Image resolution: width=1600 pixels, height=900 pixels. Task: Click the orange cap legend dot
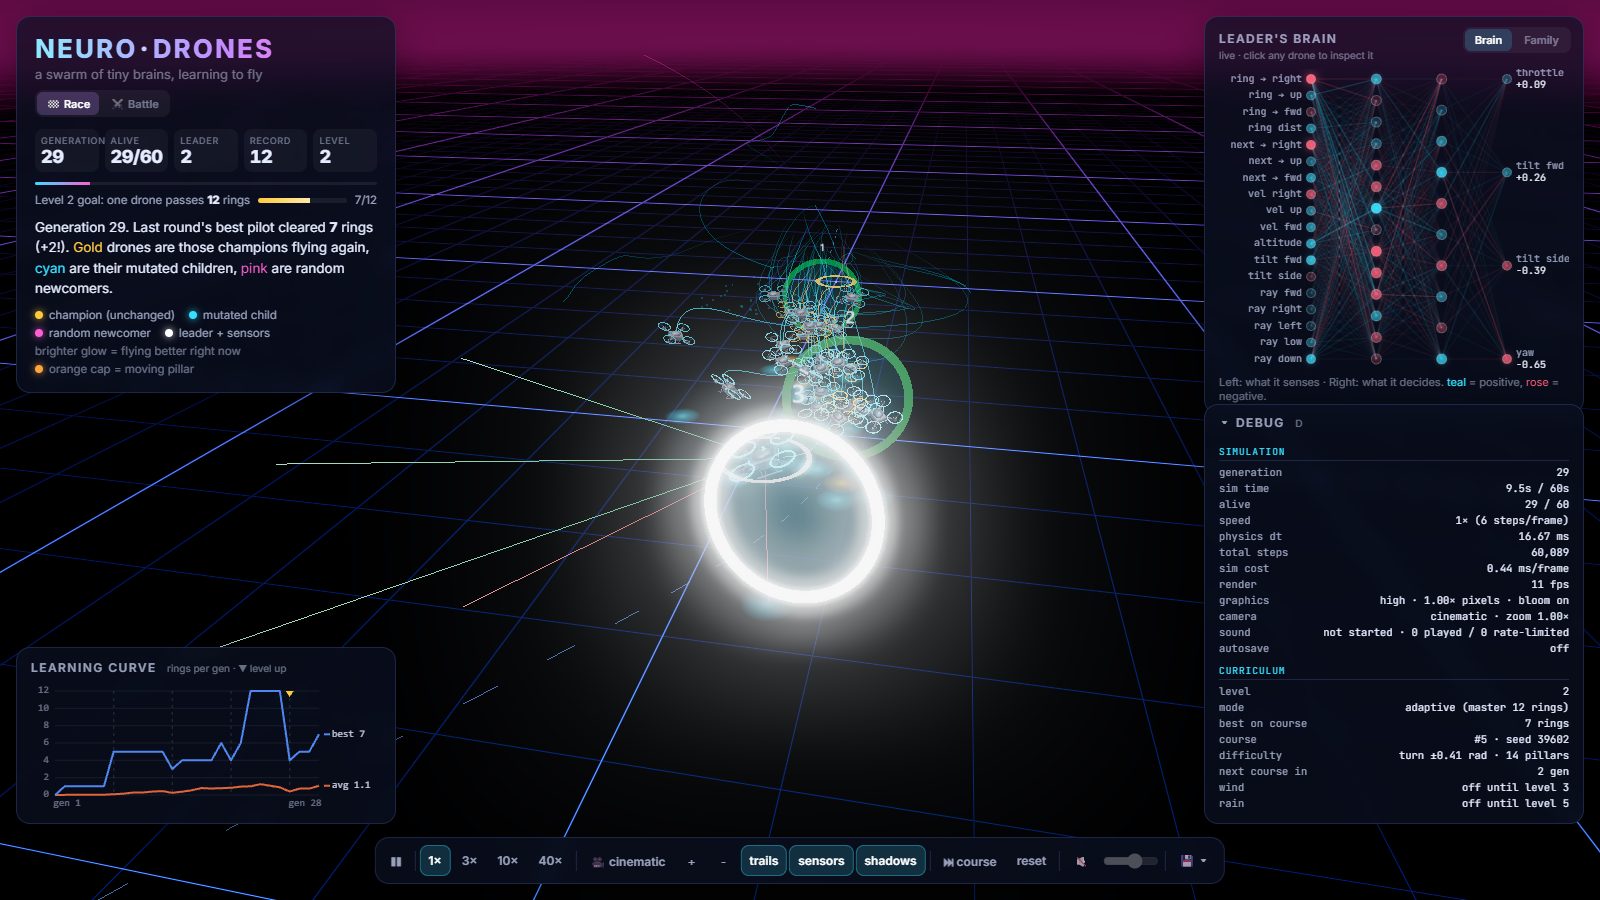click(39, 369)
